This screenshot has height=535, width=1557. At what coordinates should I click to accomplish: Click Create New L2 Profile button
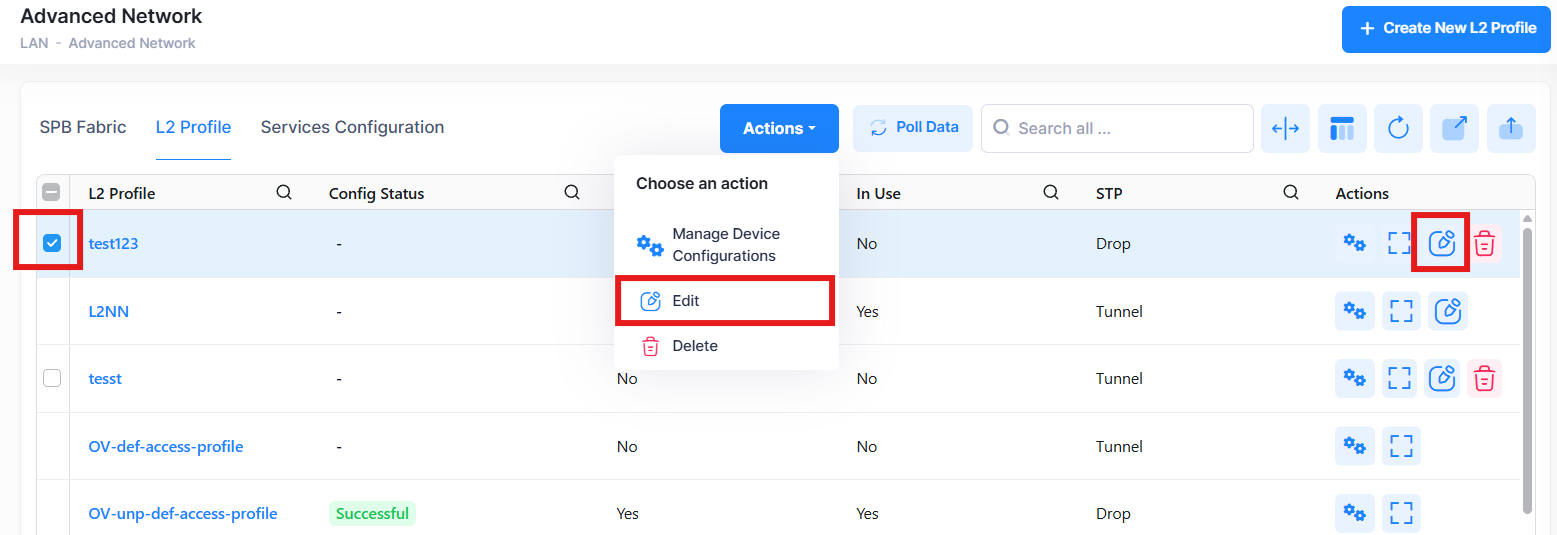pos(1445,28)
